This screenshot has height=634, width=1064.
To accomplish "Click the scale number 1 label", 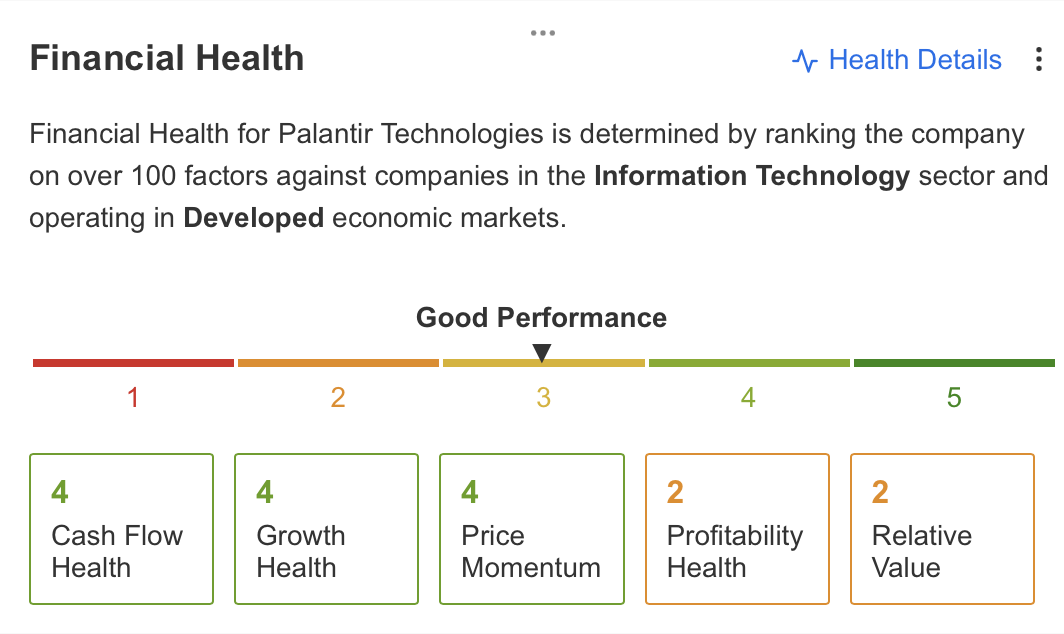I will click(x=133, y=398).
